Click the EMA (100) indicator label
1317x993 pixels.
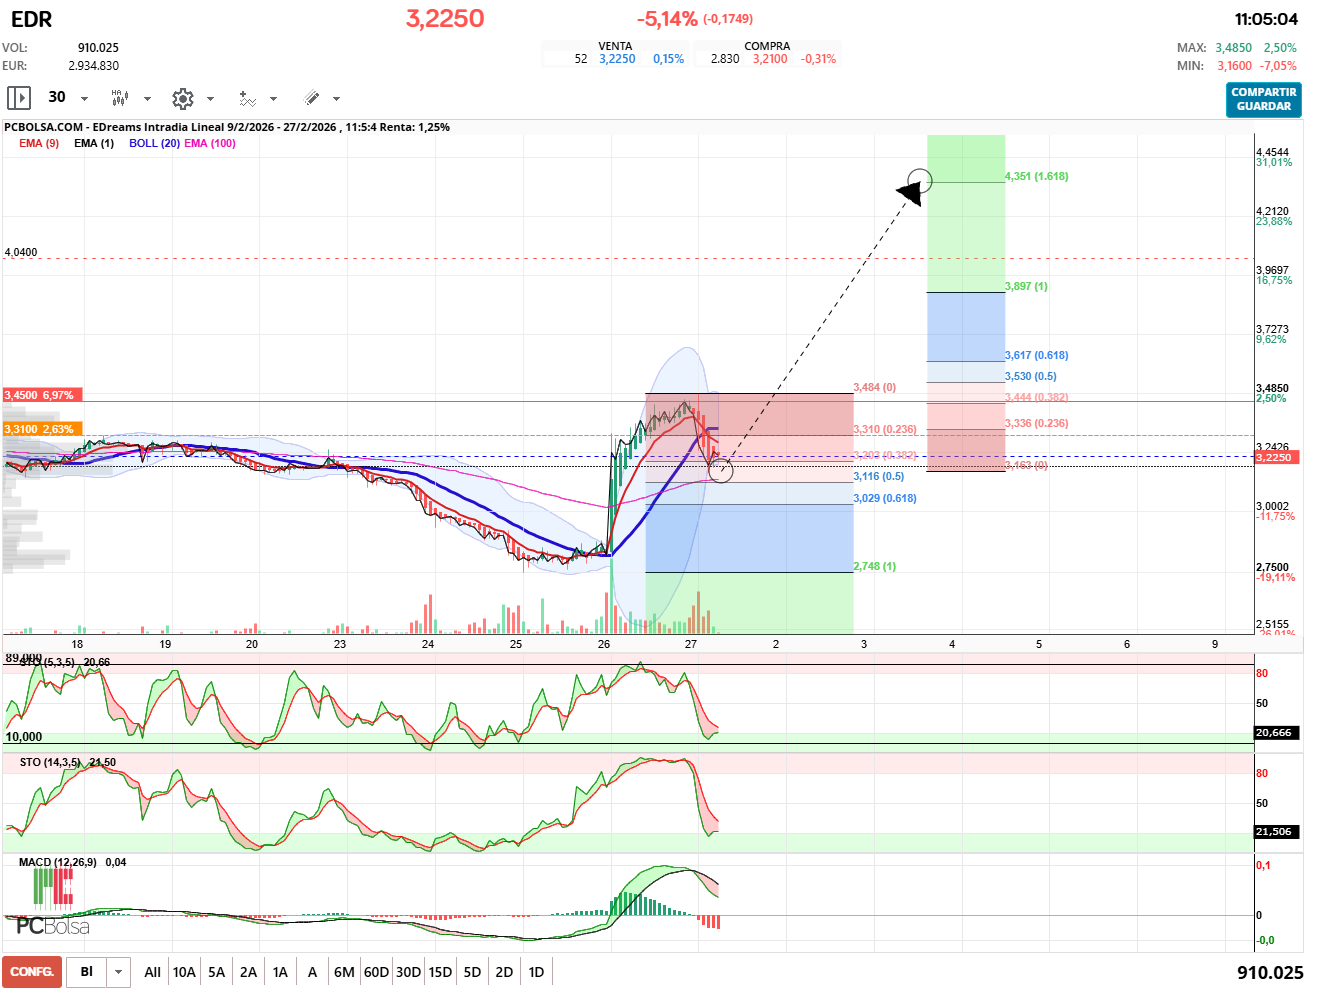(210, 143)
